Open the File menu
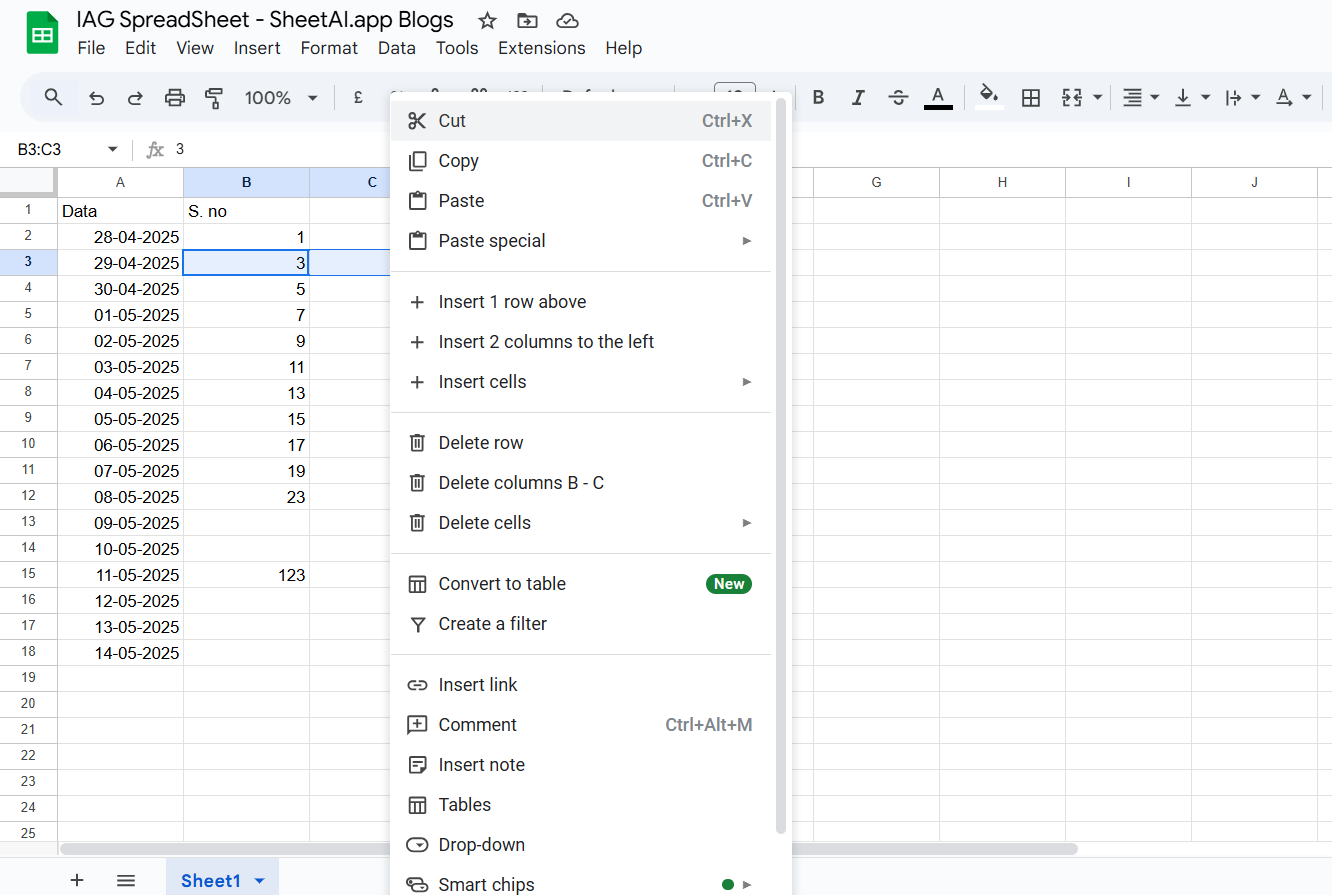Viewport: 1332px width, 895px height. click(91, 48)
